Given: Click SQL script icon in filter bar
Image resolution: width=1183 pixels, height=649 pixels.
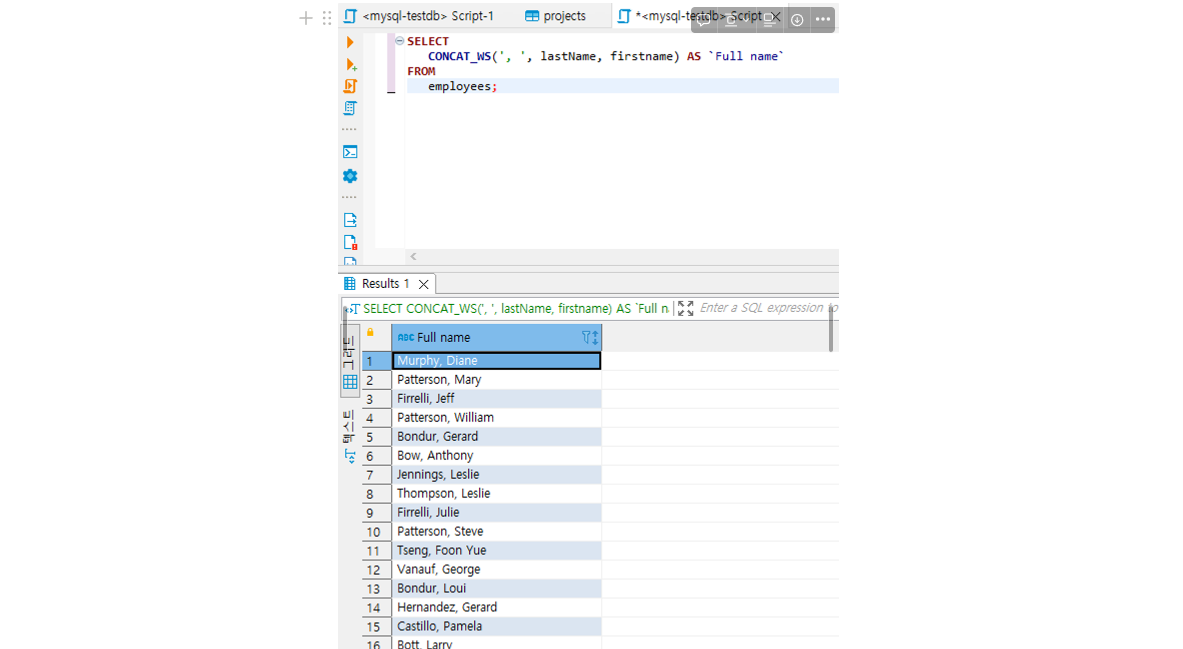Looking at the screenshot, I should (x=352, y=309).
